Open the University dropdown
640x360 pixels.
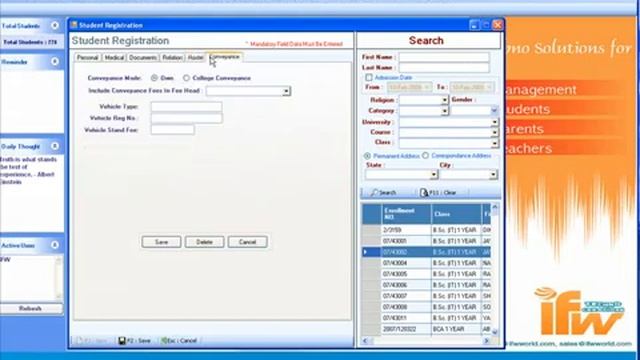(x=494, y=122)
